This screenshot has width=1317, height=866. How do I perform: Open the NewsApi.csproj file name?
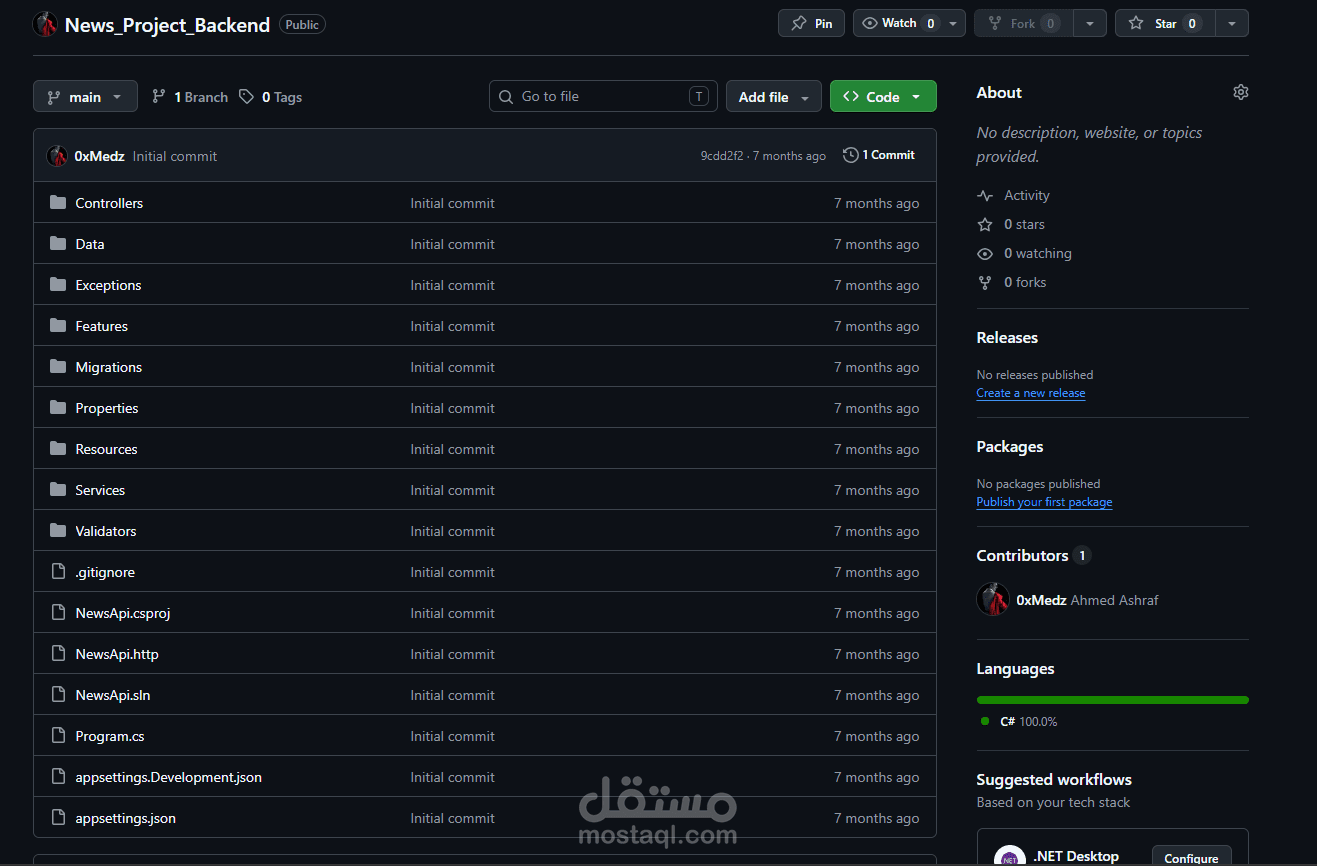tap(123, 613)
